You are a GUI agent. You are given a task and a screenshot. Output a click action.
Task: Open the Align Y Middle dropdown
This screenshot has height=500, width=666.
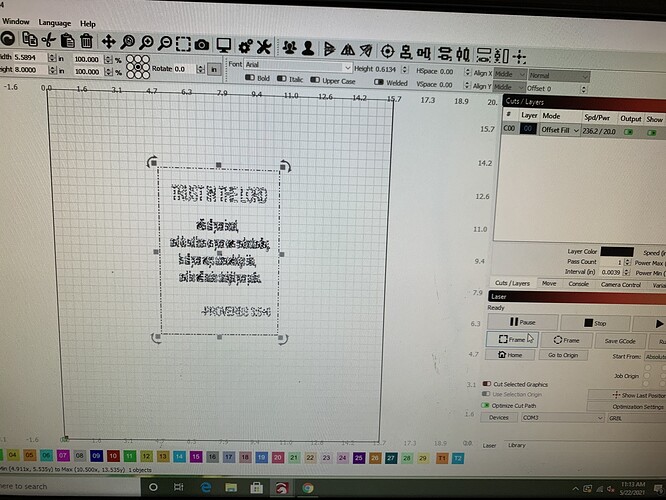point(509,87)
